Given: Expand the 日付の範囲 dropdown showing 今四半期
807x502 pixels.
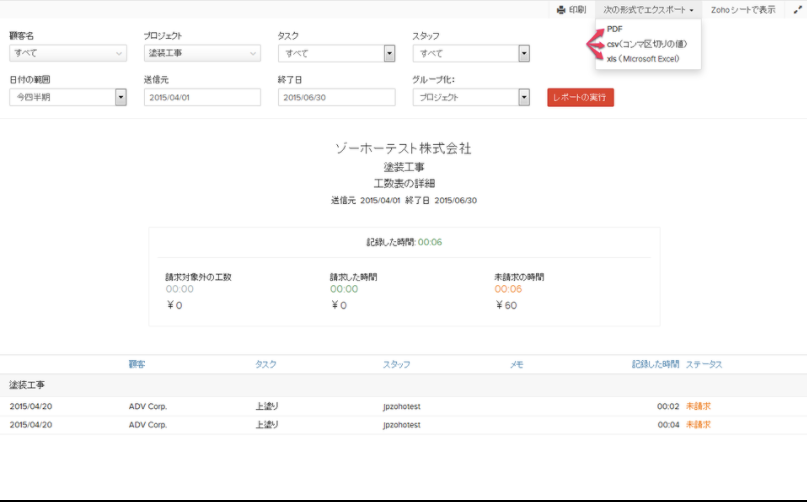Looking at the screenshot, I should pyautogui.click(x=120, y=98).
